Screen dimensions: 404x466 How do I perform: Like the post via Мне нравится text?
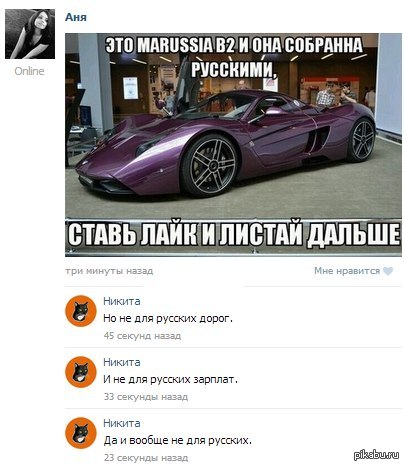(347, 271)
